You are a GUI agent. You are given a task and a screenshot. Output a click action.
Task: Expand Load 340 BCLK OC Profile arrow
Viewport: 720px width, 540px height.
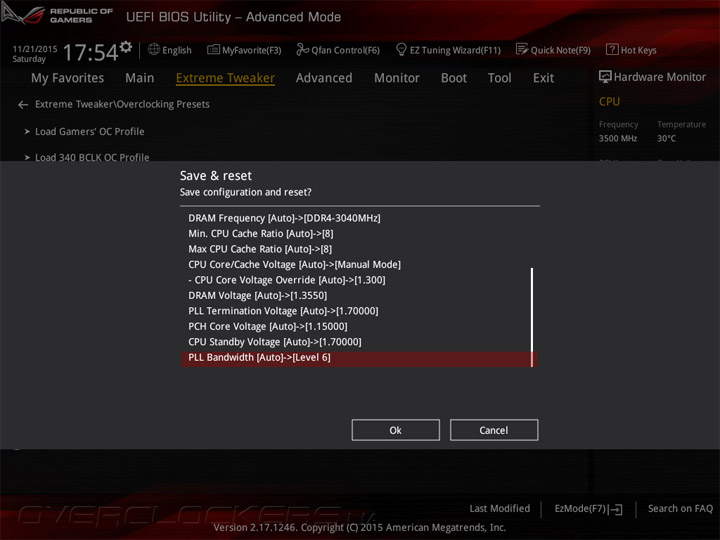click(x=27, y=158)
